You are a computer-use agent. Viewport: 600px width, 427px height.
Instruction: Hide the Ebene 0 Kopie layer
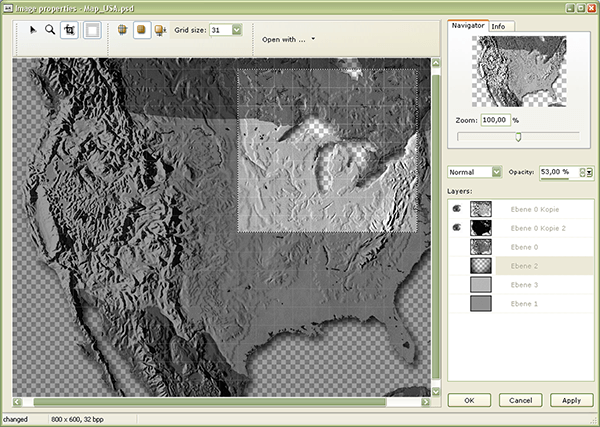pos(457,209)
